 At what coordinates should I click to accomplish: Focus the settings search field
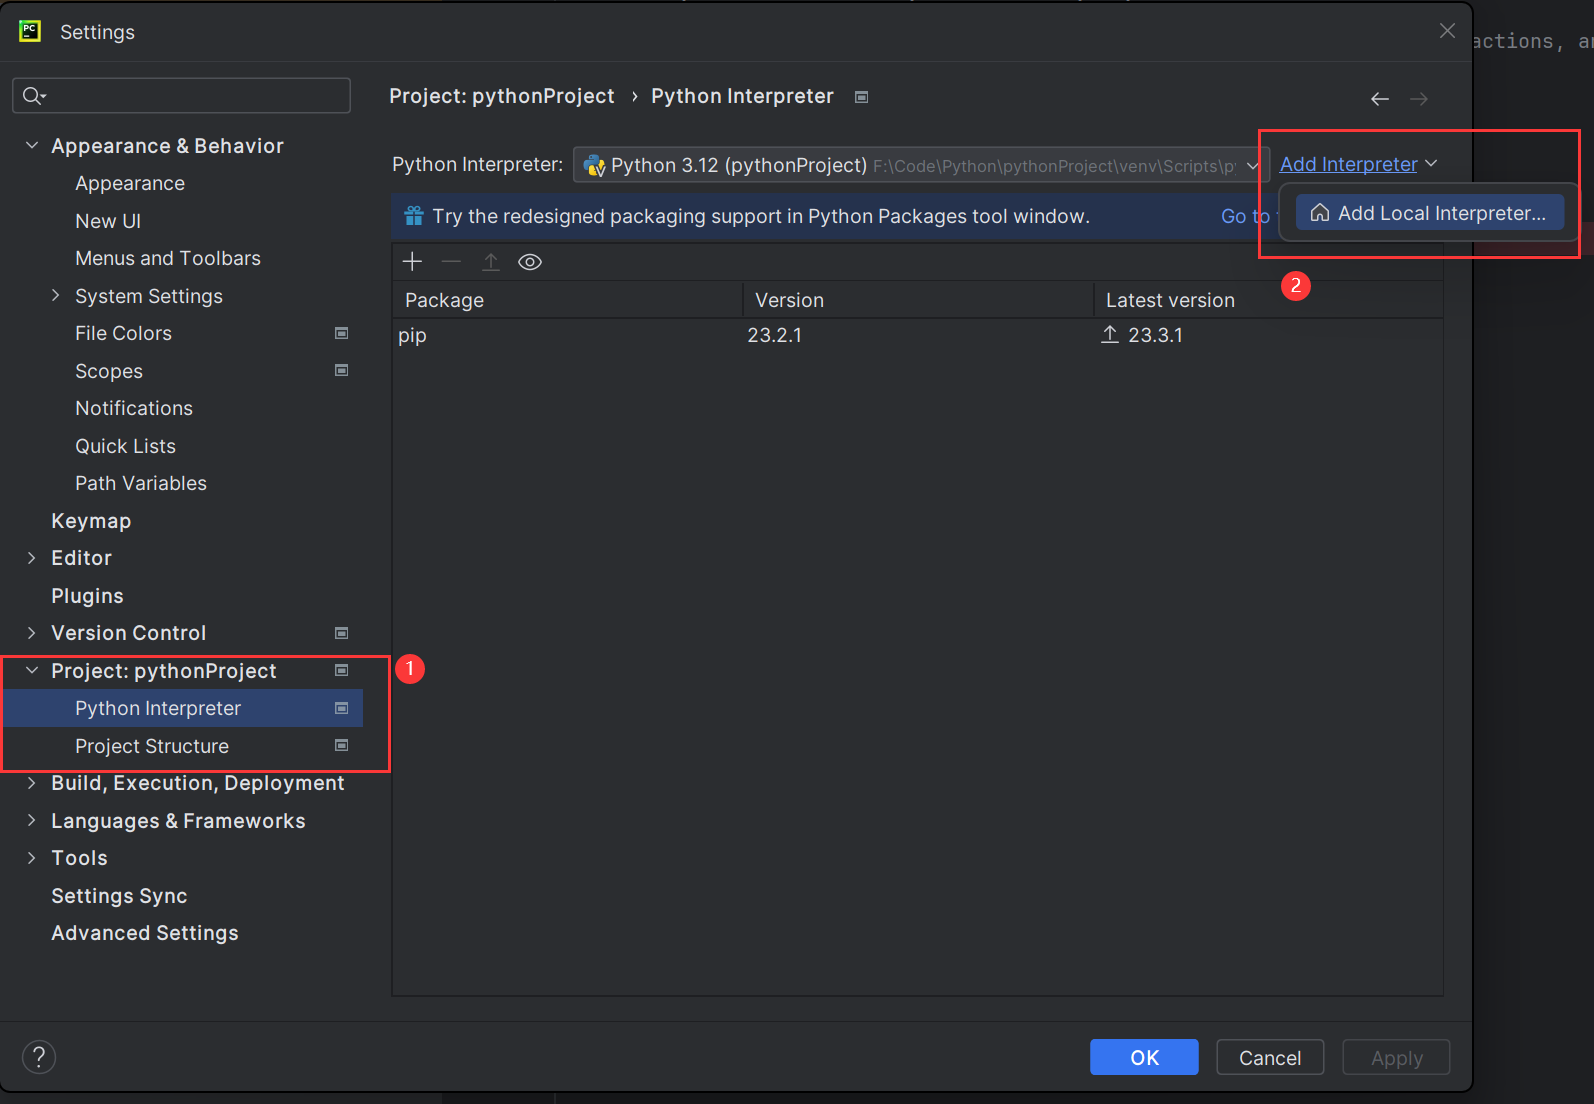[x=181, y=96]
